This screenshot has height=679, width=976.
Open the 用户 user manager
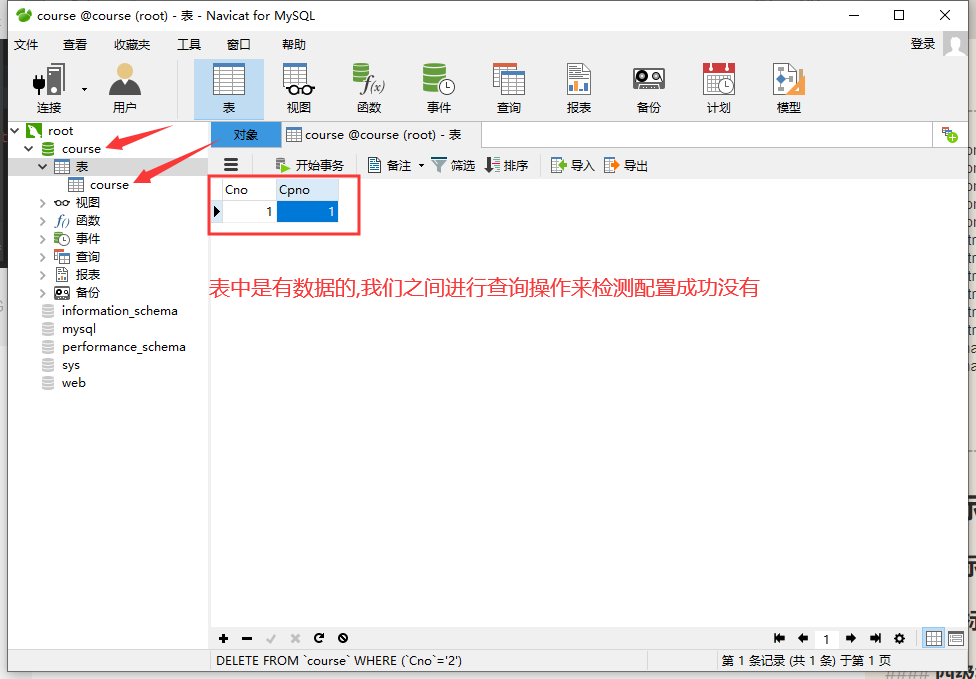(124, 88)
